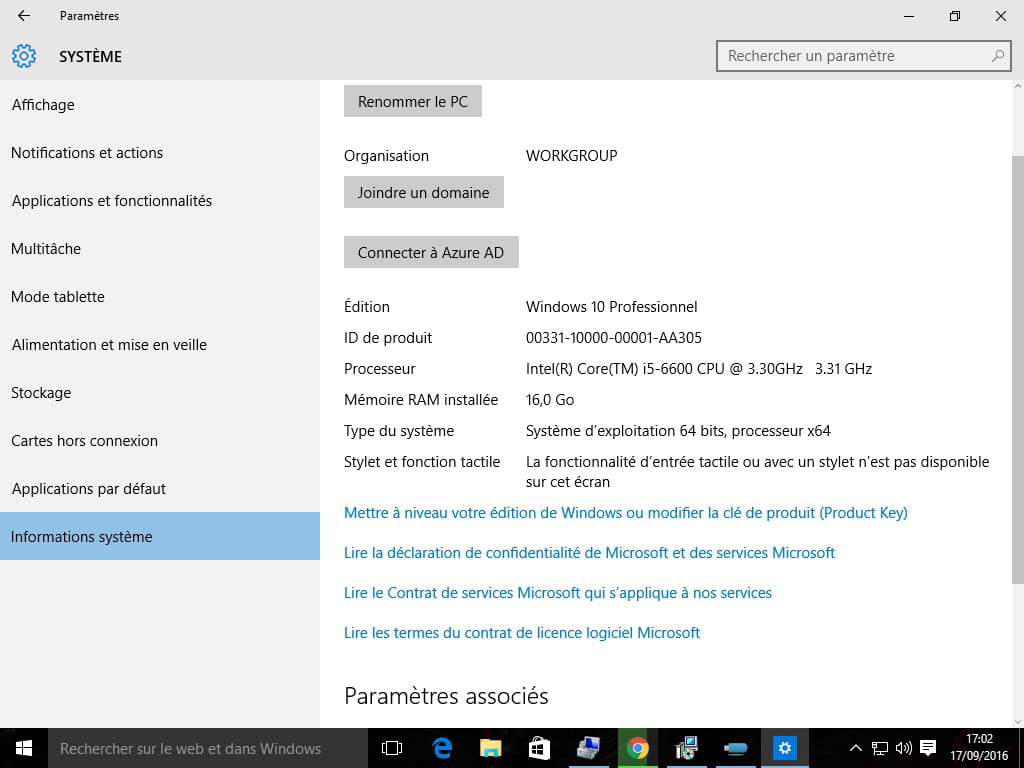Launch Microsoft Edge from the taskbar

pyautogui.click(x=442, y=748)
